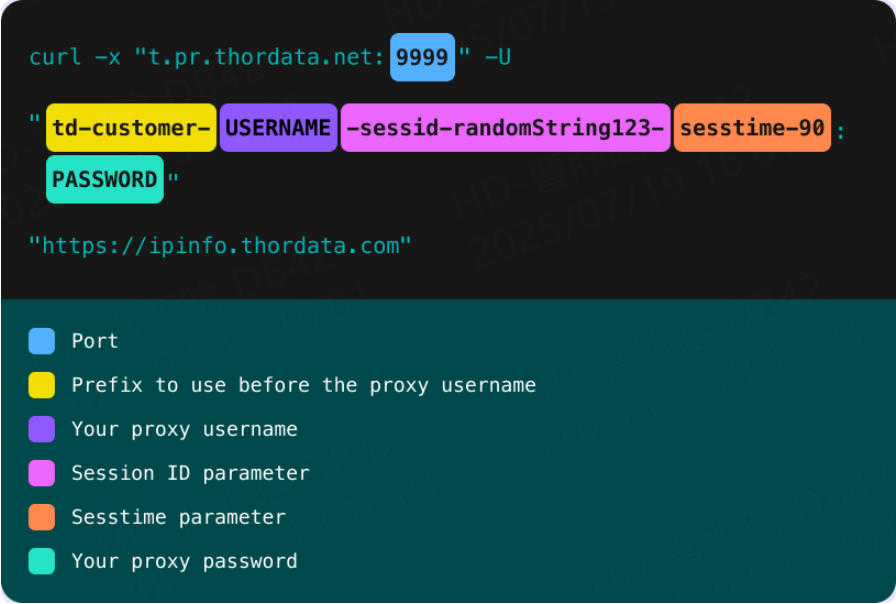Image resolution: width=896 pixels, height=604 pixels.
Task: Click the pink Session ID legend swatch
Action: (42, 473)
